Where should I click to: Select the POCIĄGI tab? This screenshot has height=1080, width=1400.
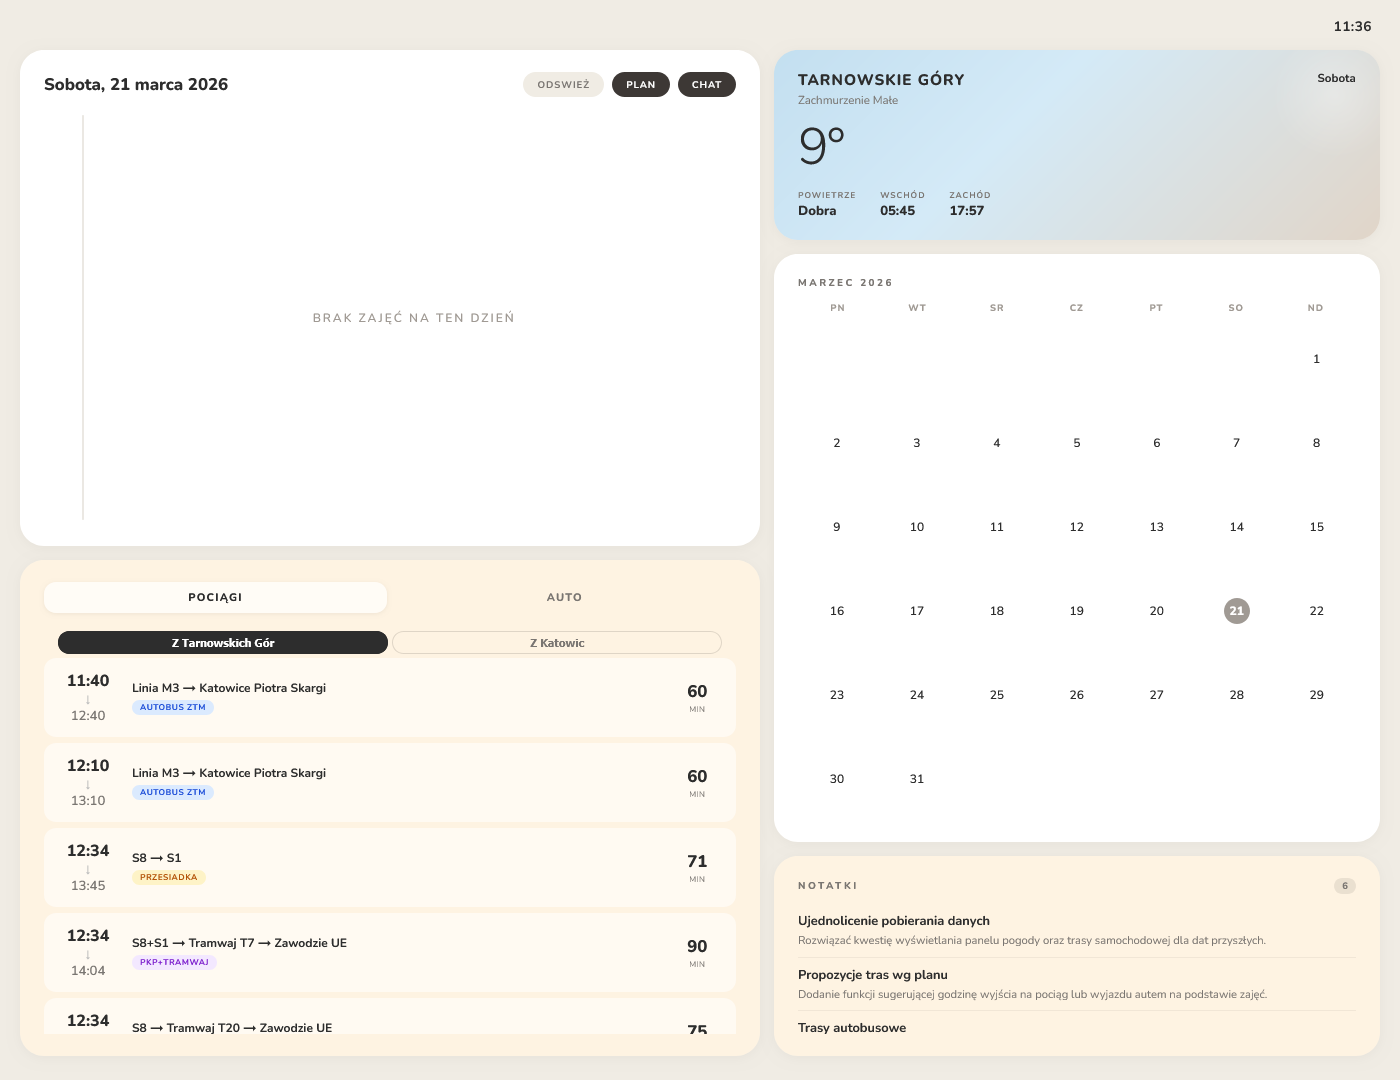(214, 597)
